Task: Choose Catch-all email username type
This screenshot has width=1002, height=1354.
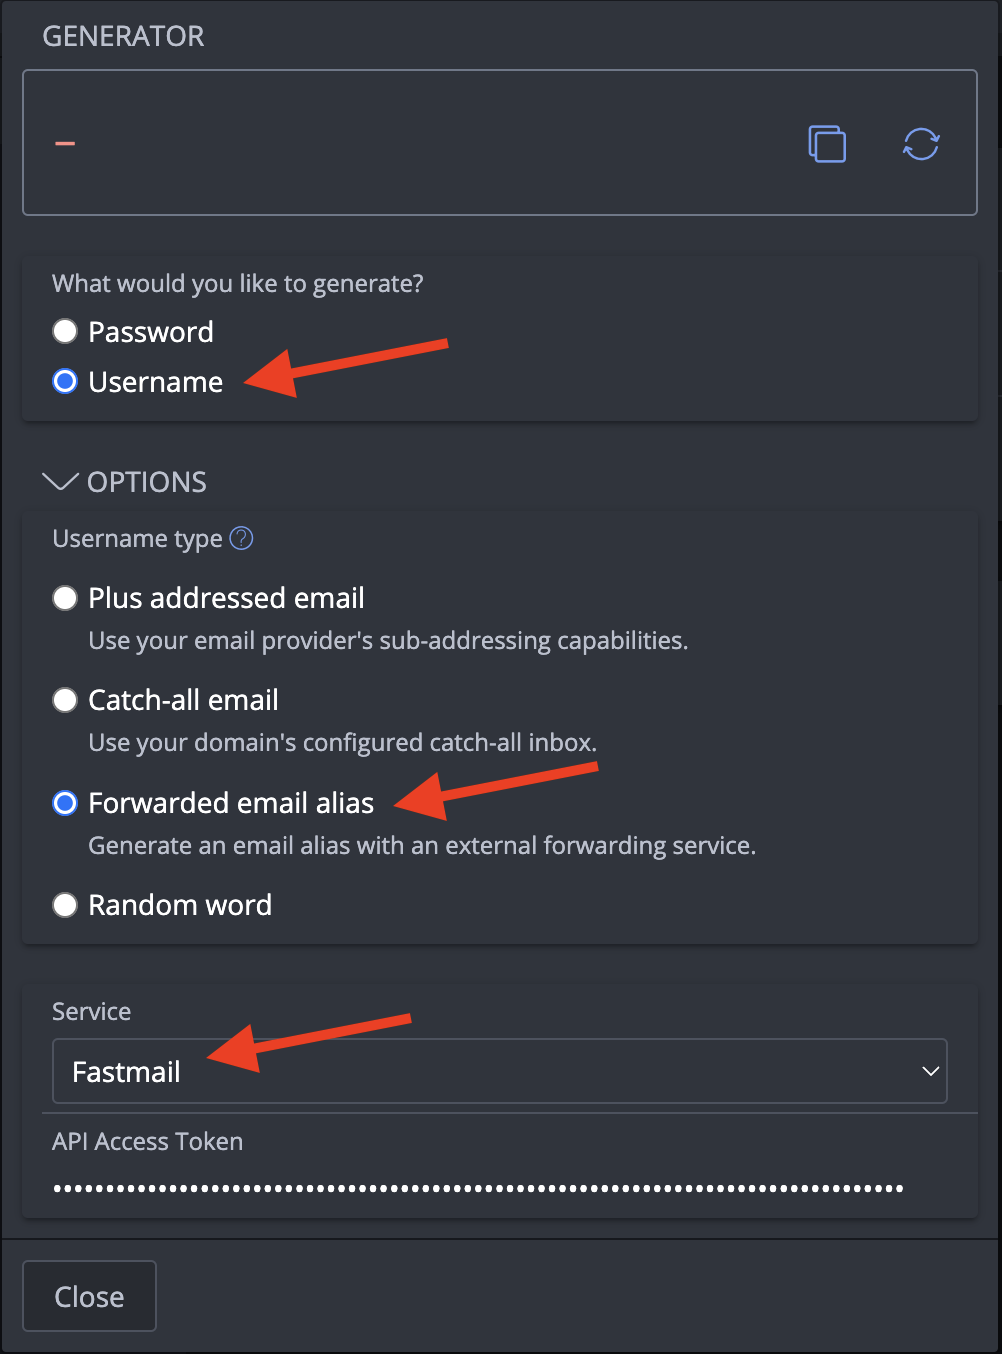Action: (64, 700)
